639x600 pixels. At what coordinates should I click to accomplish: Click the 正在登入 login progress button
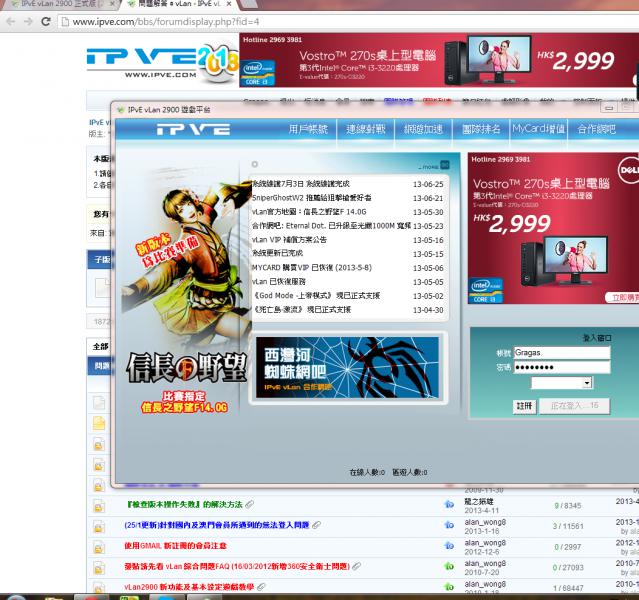point(575,406)
